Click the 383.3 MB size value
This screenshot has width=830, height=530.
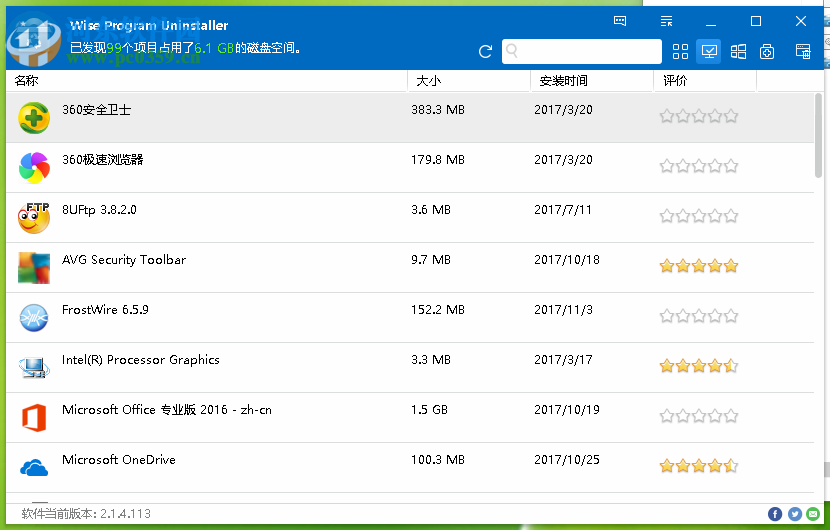pos(438,110)
